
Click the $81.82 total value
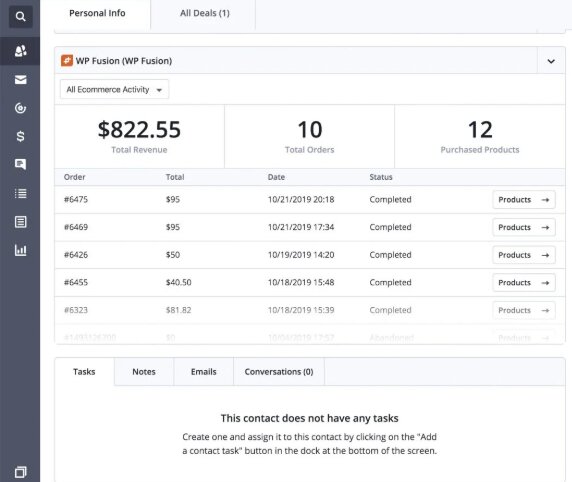(178, 311)
